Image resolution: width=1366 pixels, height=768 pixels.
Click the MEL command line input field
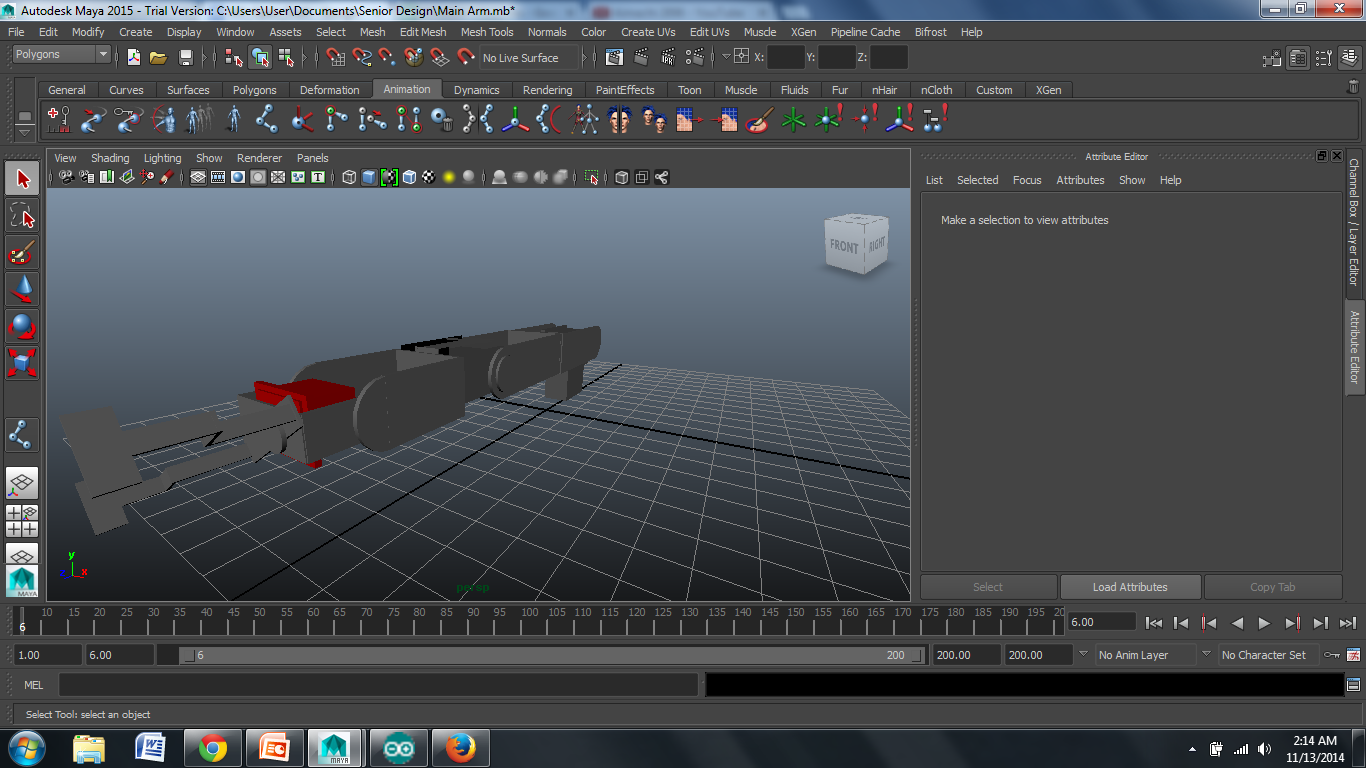[x=378, y=685]
